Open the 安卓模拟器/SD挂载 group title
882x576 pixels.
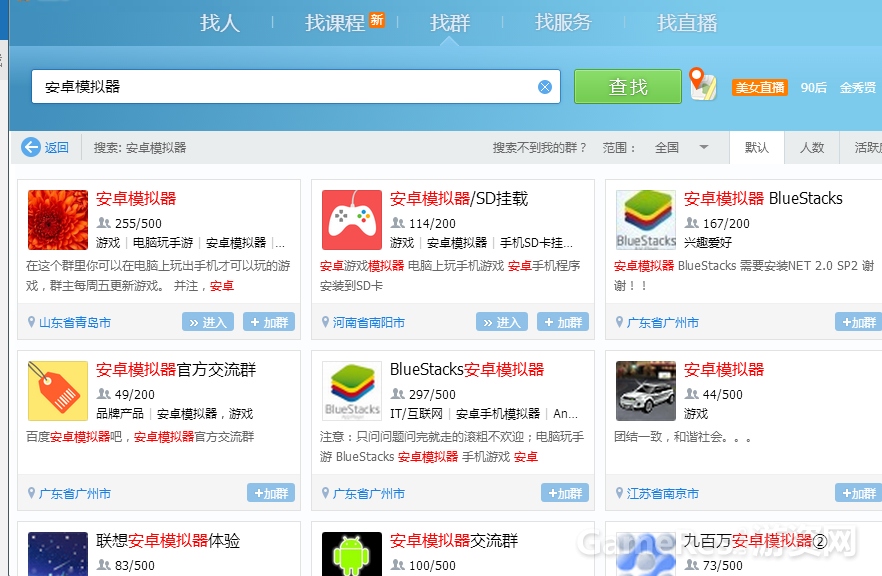click(459, 199)
